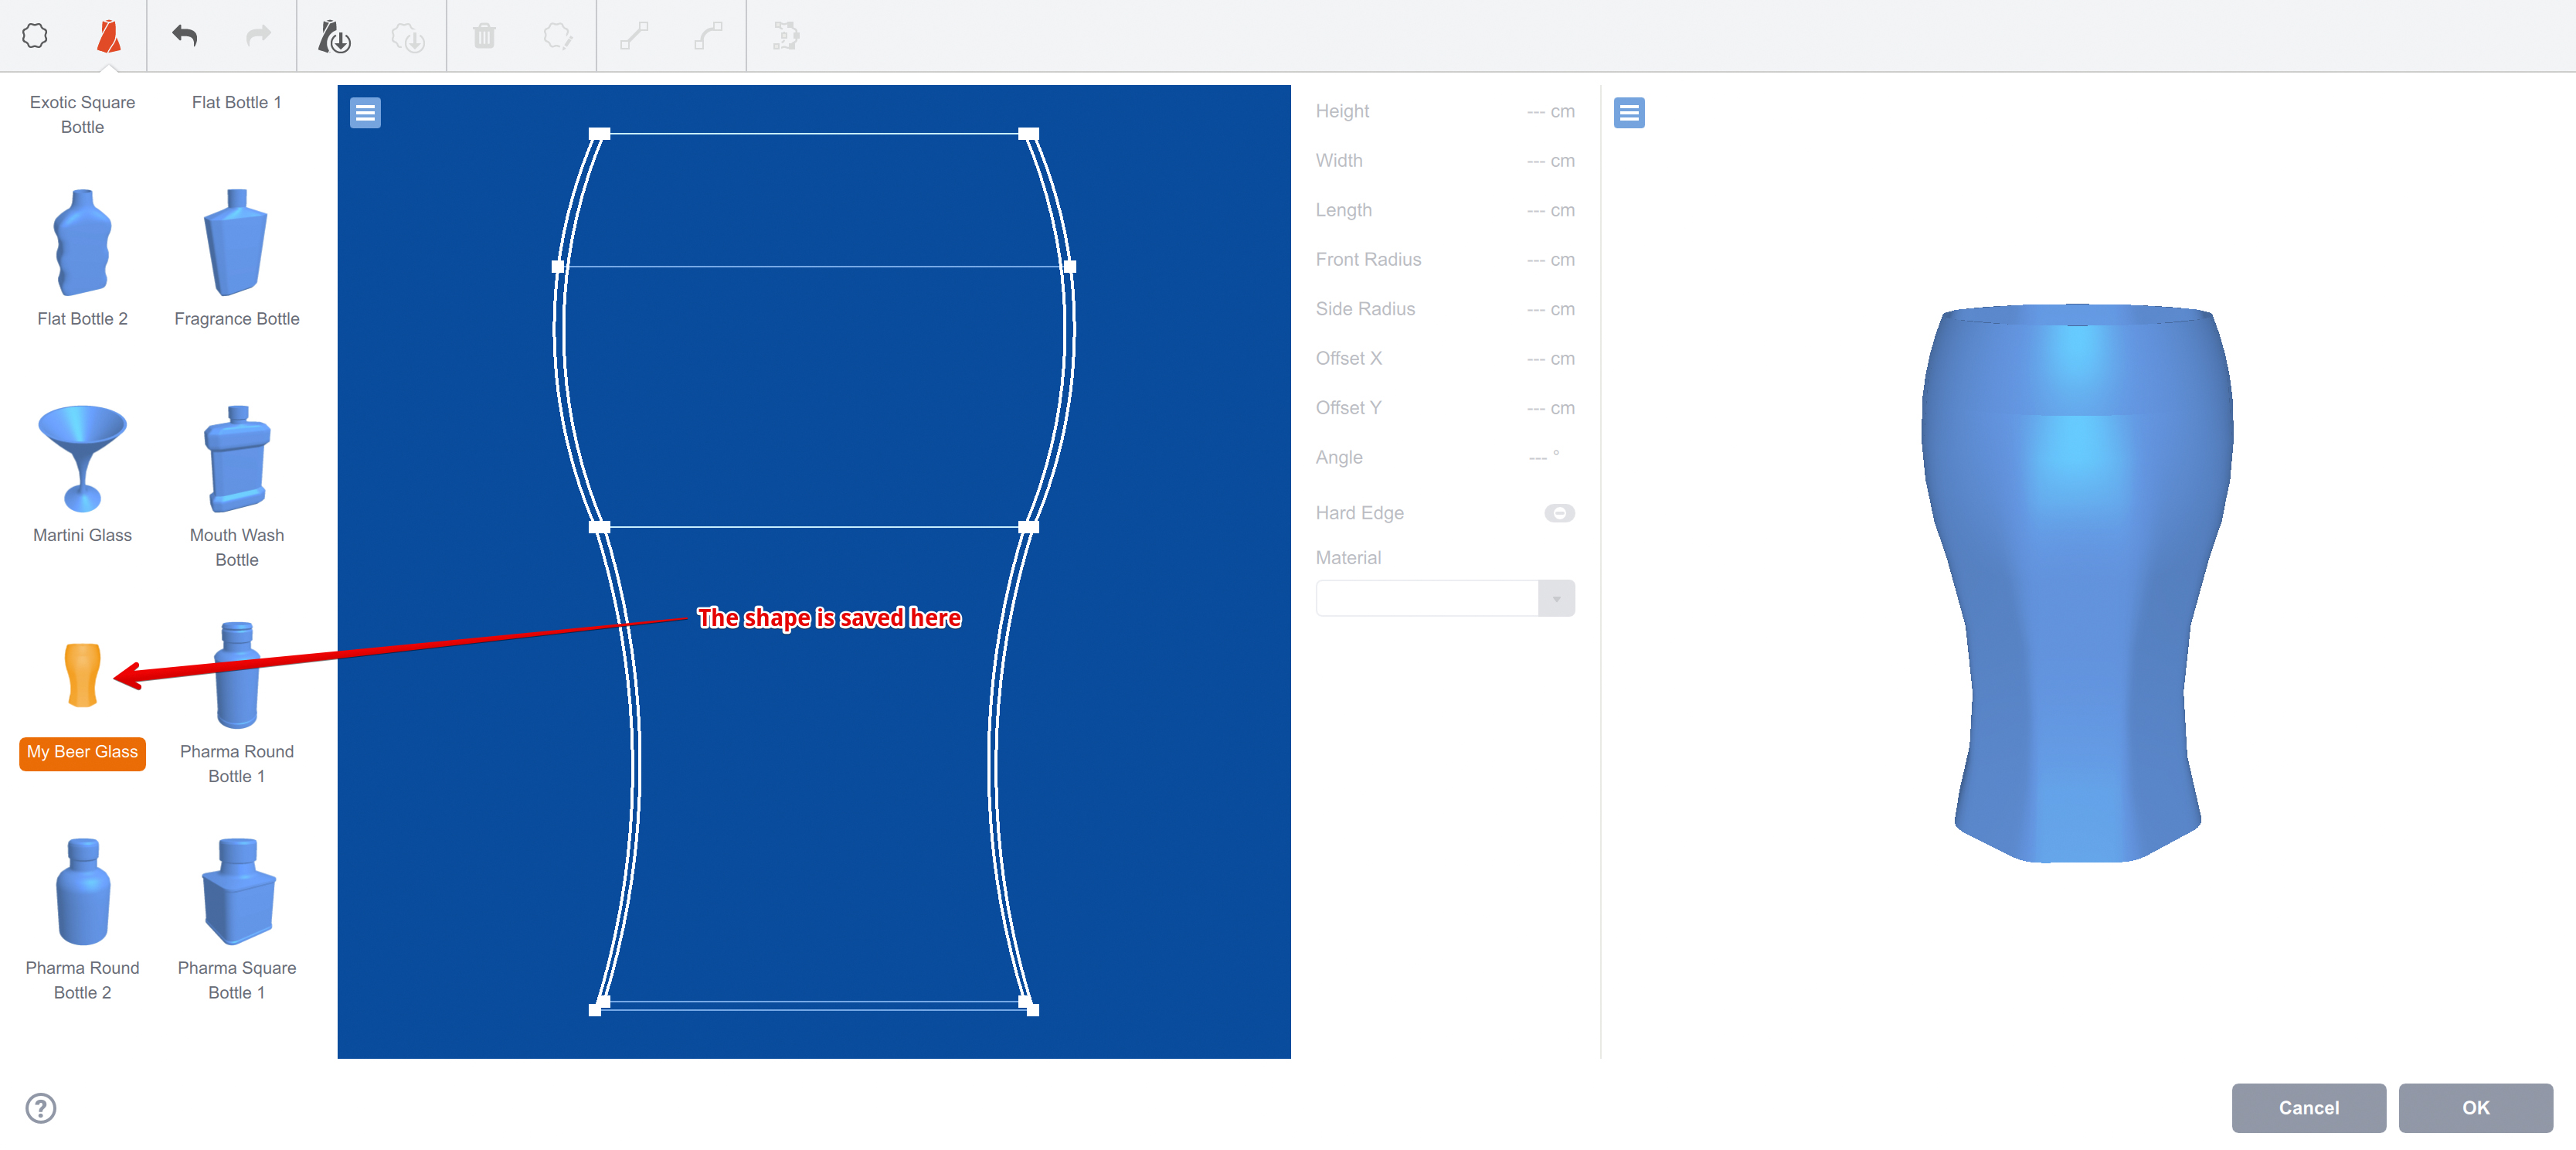Pick the Fragrance Bottle shape
This screenshot has height=1150, width=2576.
tap(237, 243)
